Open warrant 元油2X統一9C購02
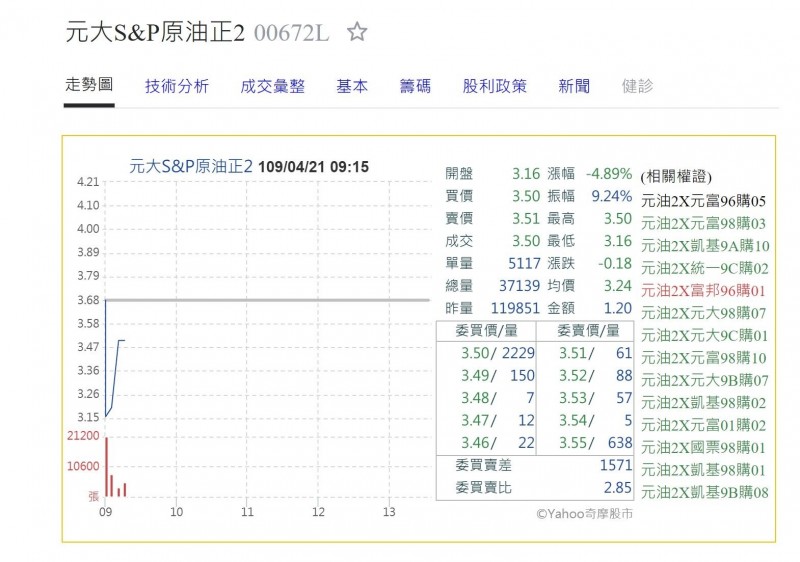The height and width of the screenshot is (562, 800). (704, 268)
